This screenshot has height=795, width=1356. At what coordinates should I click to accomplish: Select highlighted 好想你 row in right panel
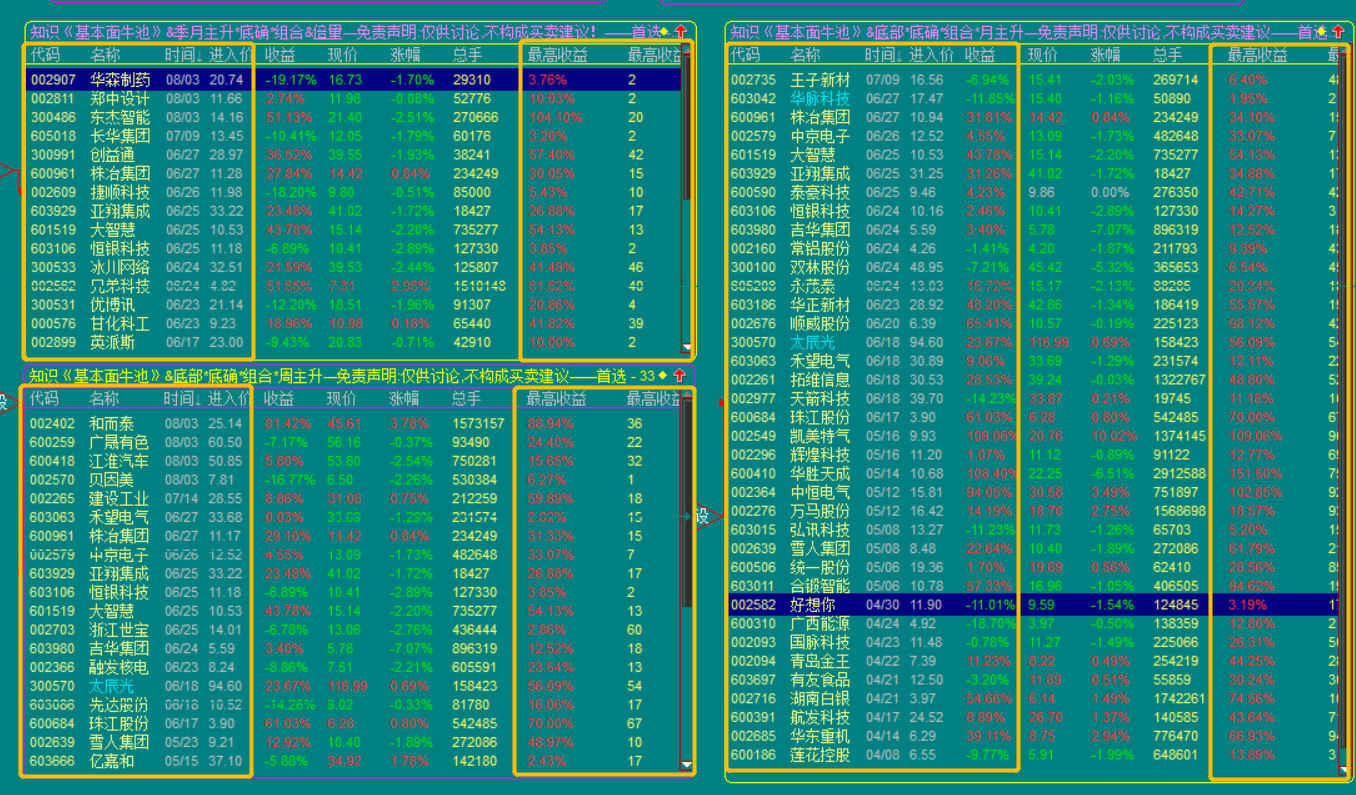pyautogui.click(x=1034, y=605)
